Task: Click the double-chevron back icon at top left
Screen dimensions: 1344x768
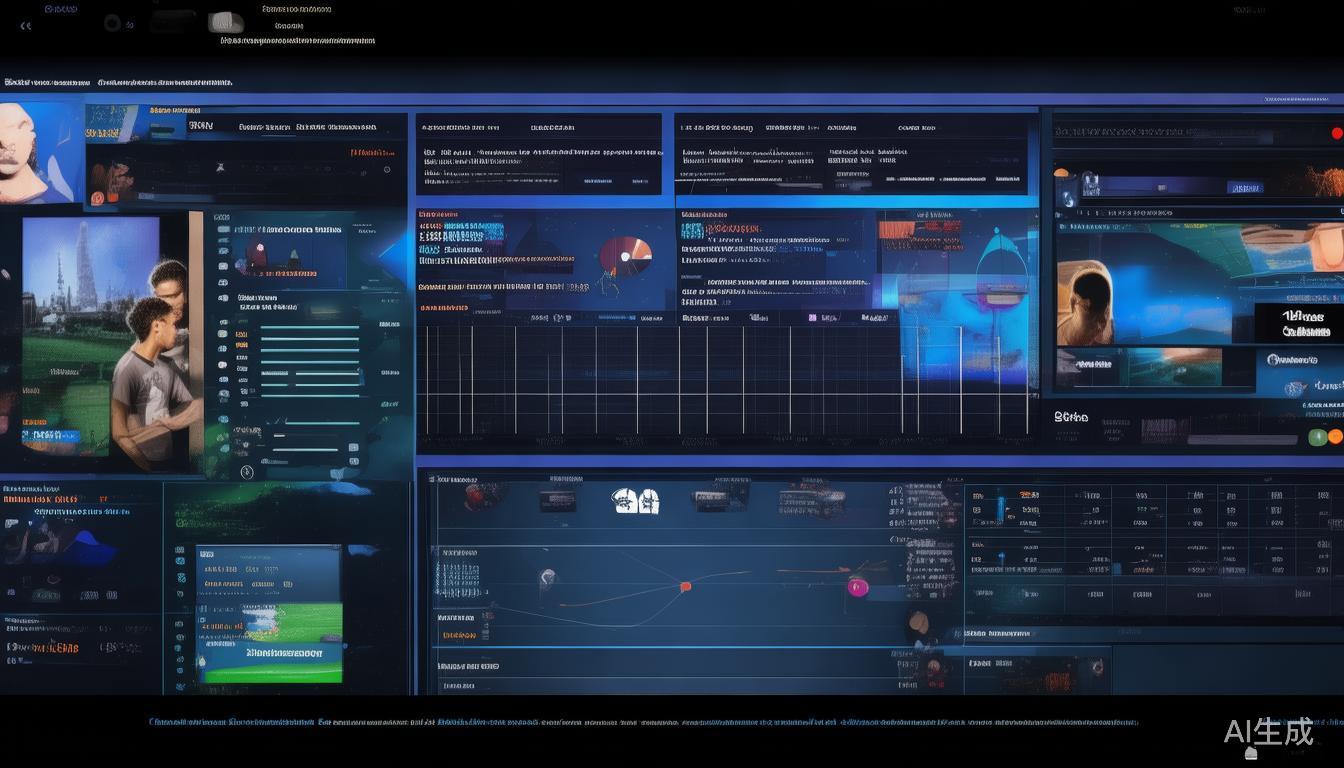Action: click(x=25, y=26)
